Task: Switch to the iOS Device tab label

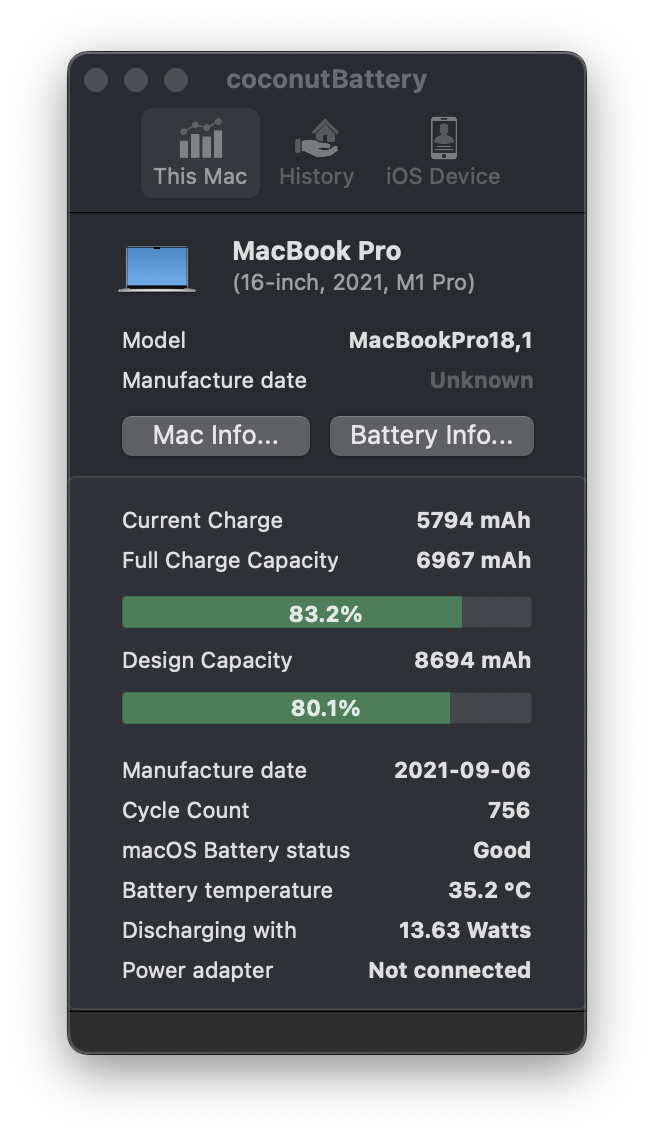Action: point(443,176)
